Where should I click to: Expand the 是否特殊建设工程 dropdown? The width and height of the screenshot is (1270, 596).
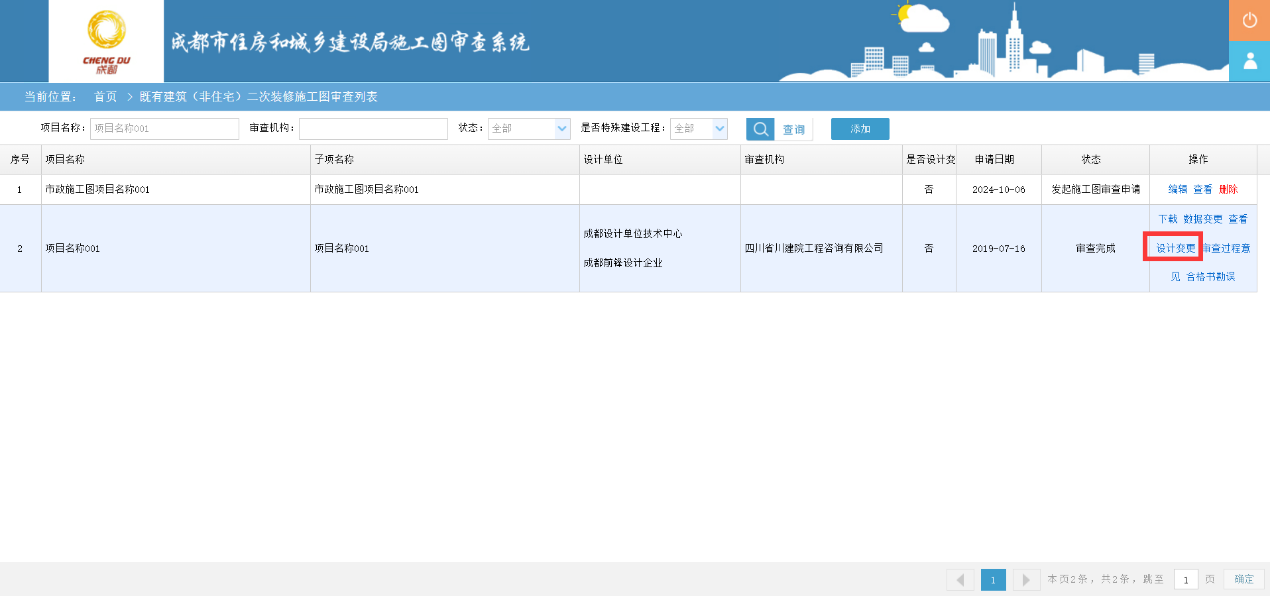click(x=698, y=128)
